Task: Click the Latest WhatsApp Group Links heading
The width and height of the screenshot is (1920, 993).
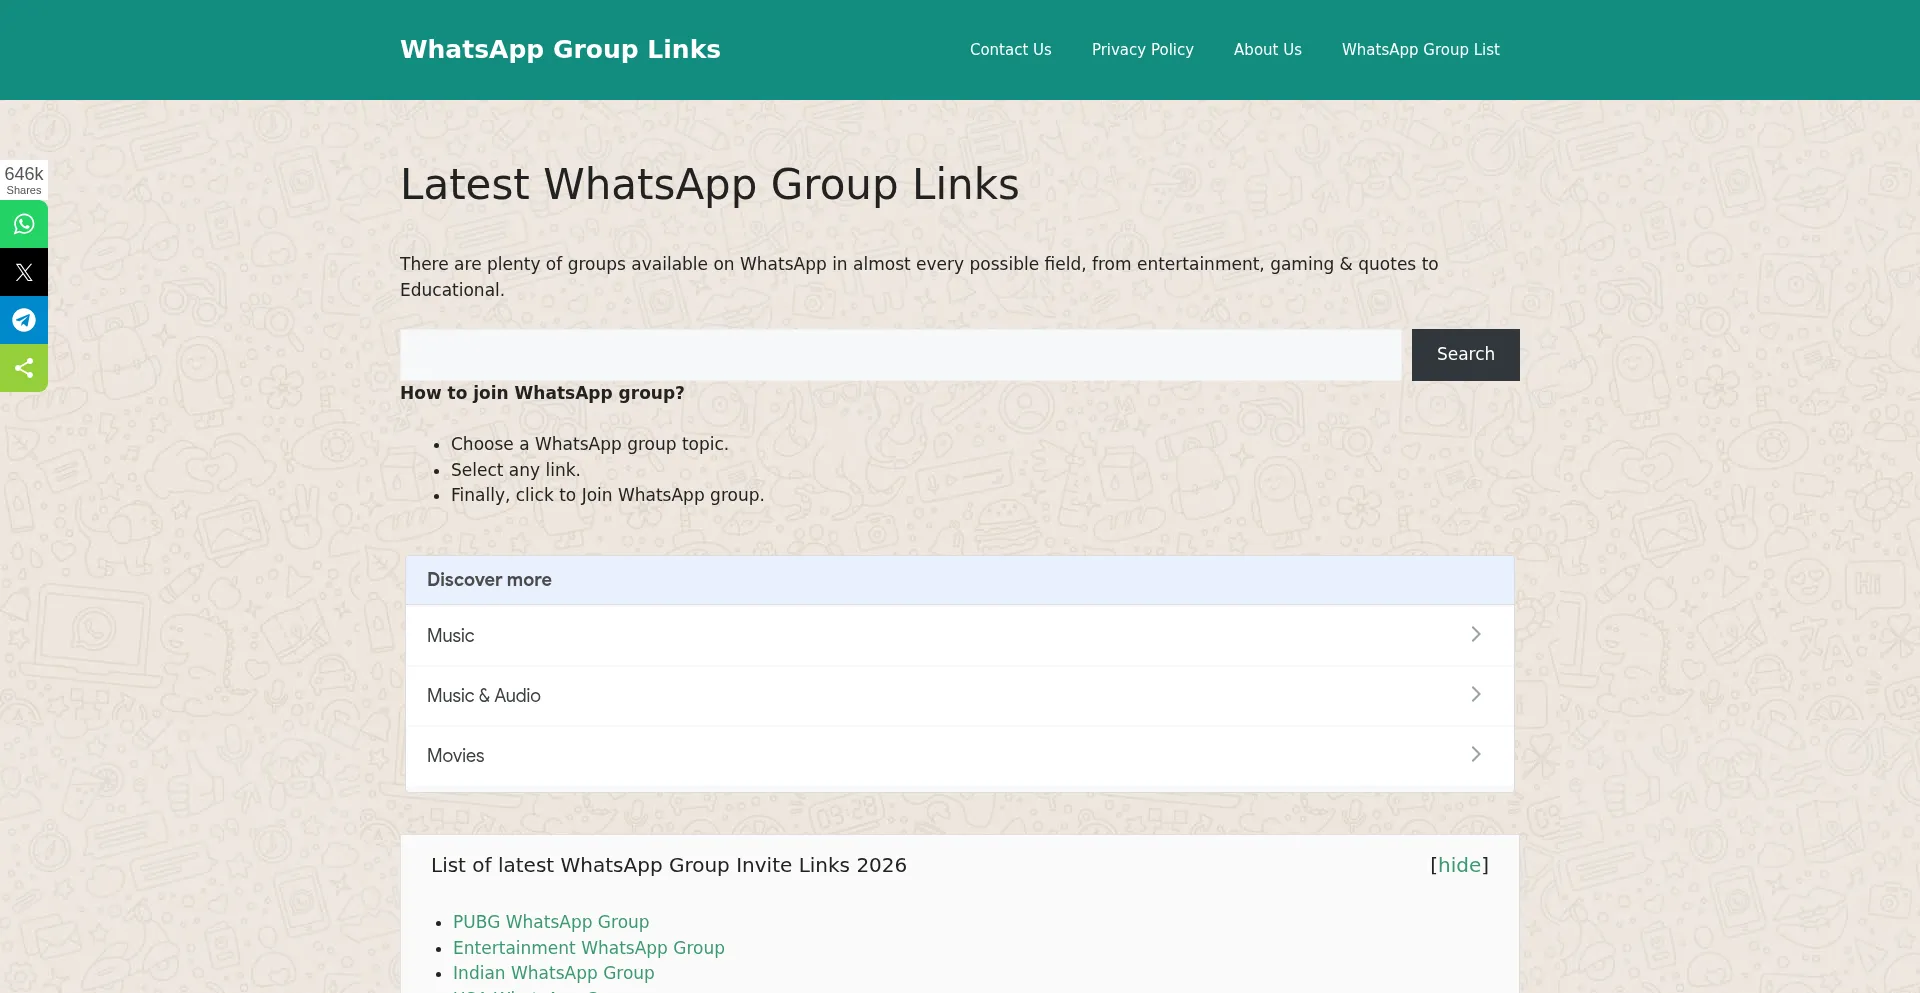Action: [710, 185]
